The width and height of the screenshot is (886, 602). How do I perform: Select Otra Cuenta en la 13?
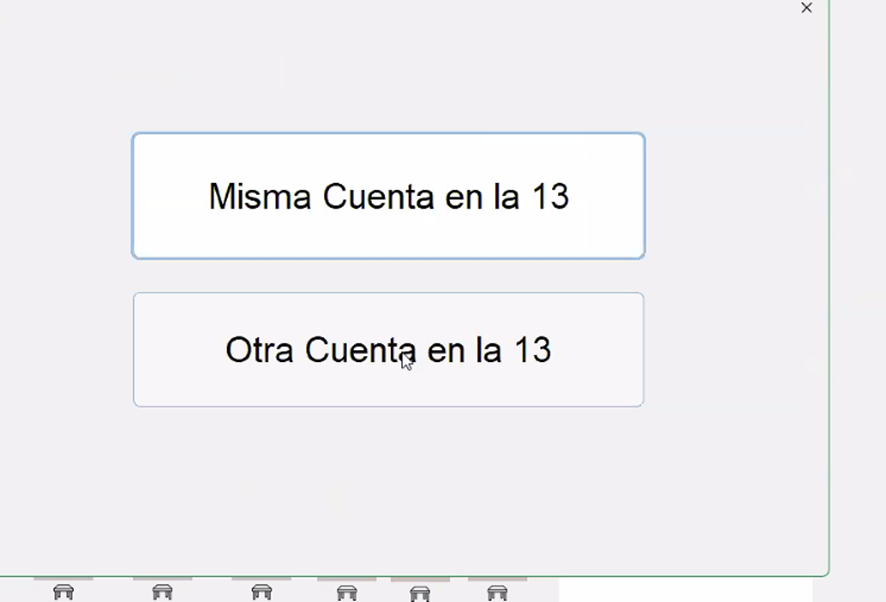388,349
